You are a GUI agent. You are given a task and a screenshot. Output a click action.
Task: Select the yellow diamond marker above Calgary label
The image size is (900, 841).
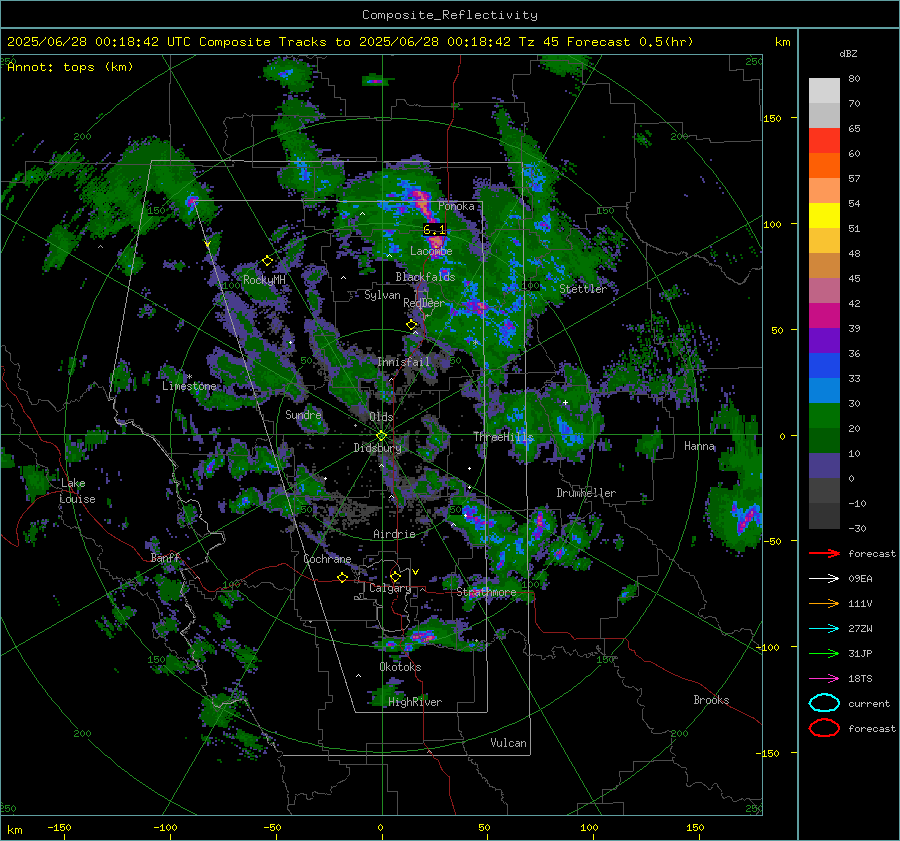tap(395, 576)
